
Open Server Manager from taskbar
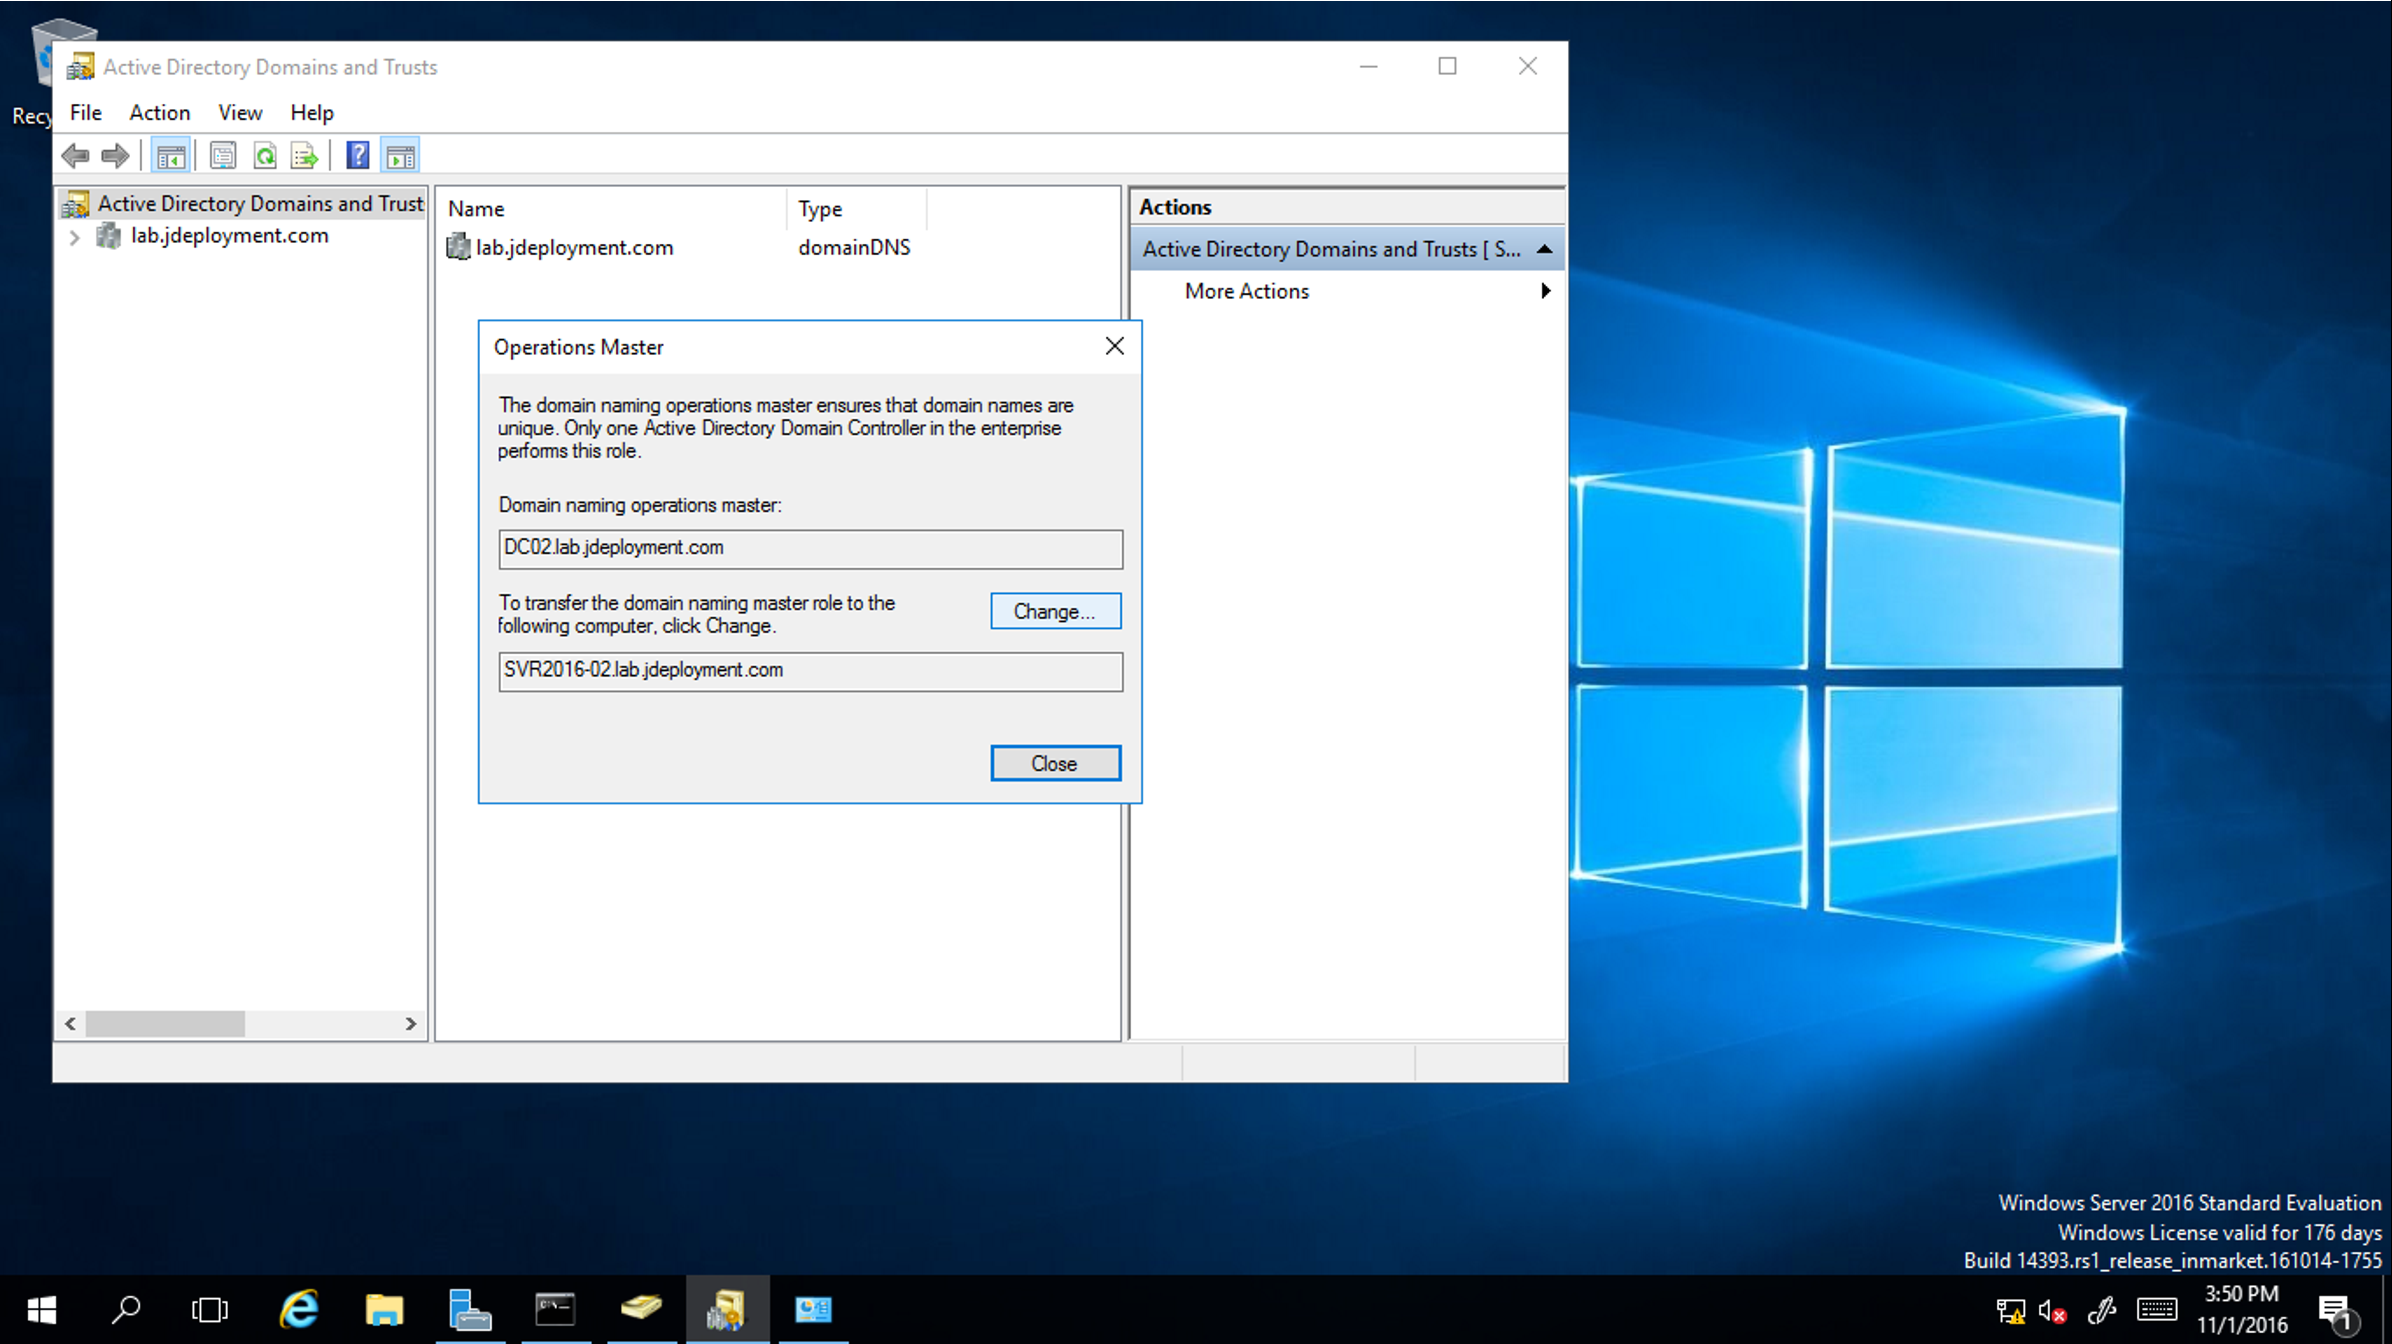[469, 1309]
